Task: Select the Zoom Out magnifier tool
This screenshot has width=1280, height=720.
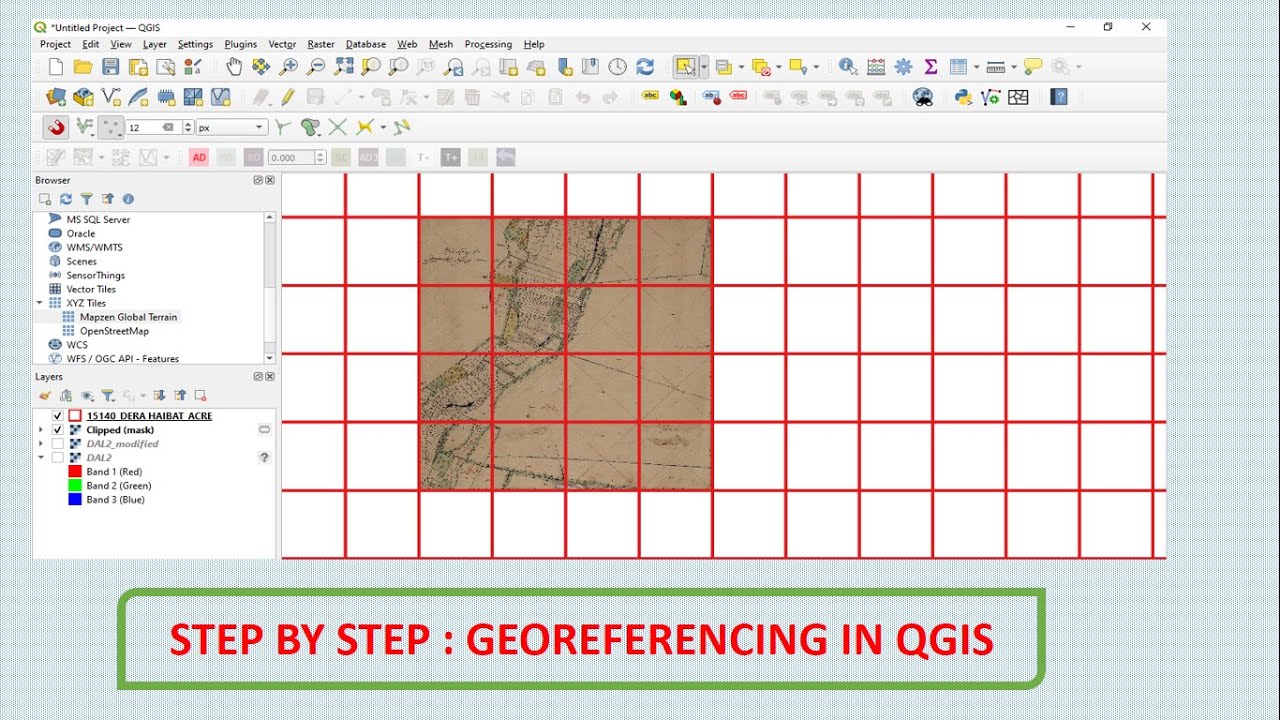Action: (x=316, y=67)
